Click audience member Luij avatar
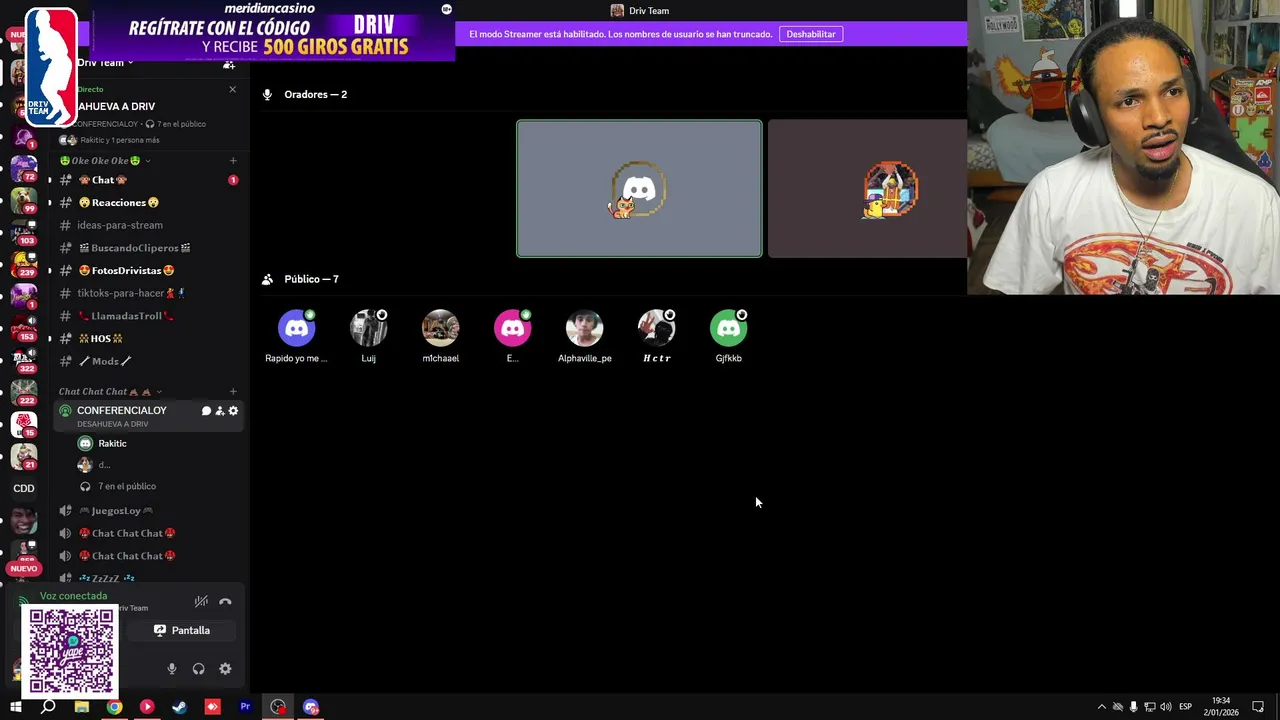The width and height of the screenshot is (1280, 720). point(368,328)
